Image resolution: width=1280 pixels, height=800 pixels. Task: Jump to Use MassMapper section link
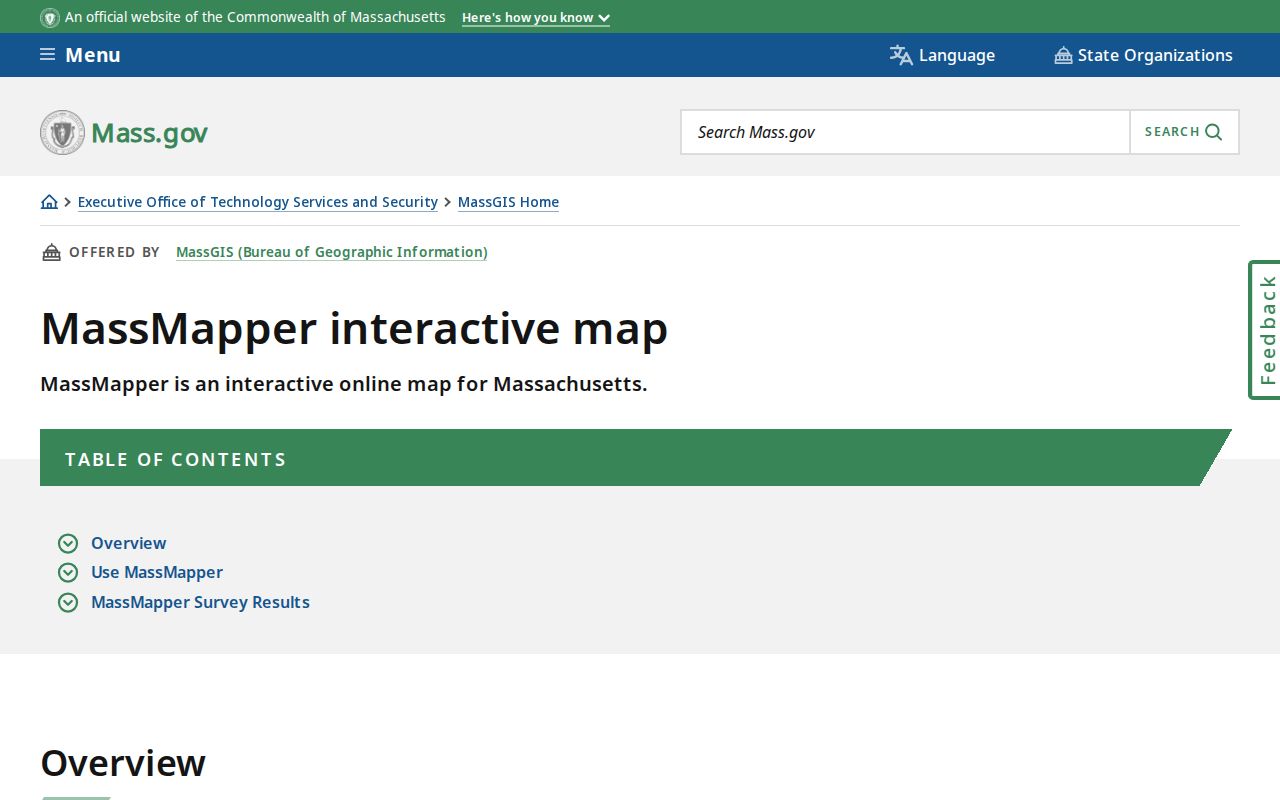pyautogui.click(x=157, y=572)
